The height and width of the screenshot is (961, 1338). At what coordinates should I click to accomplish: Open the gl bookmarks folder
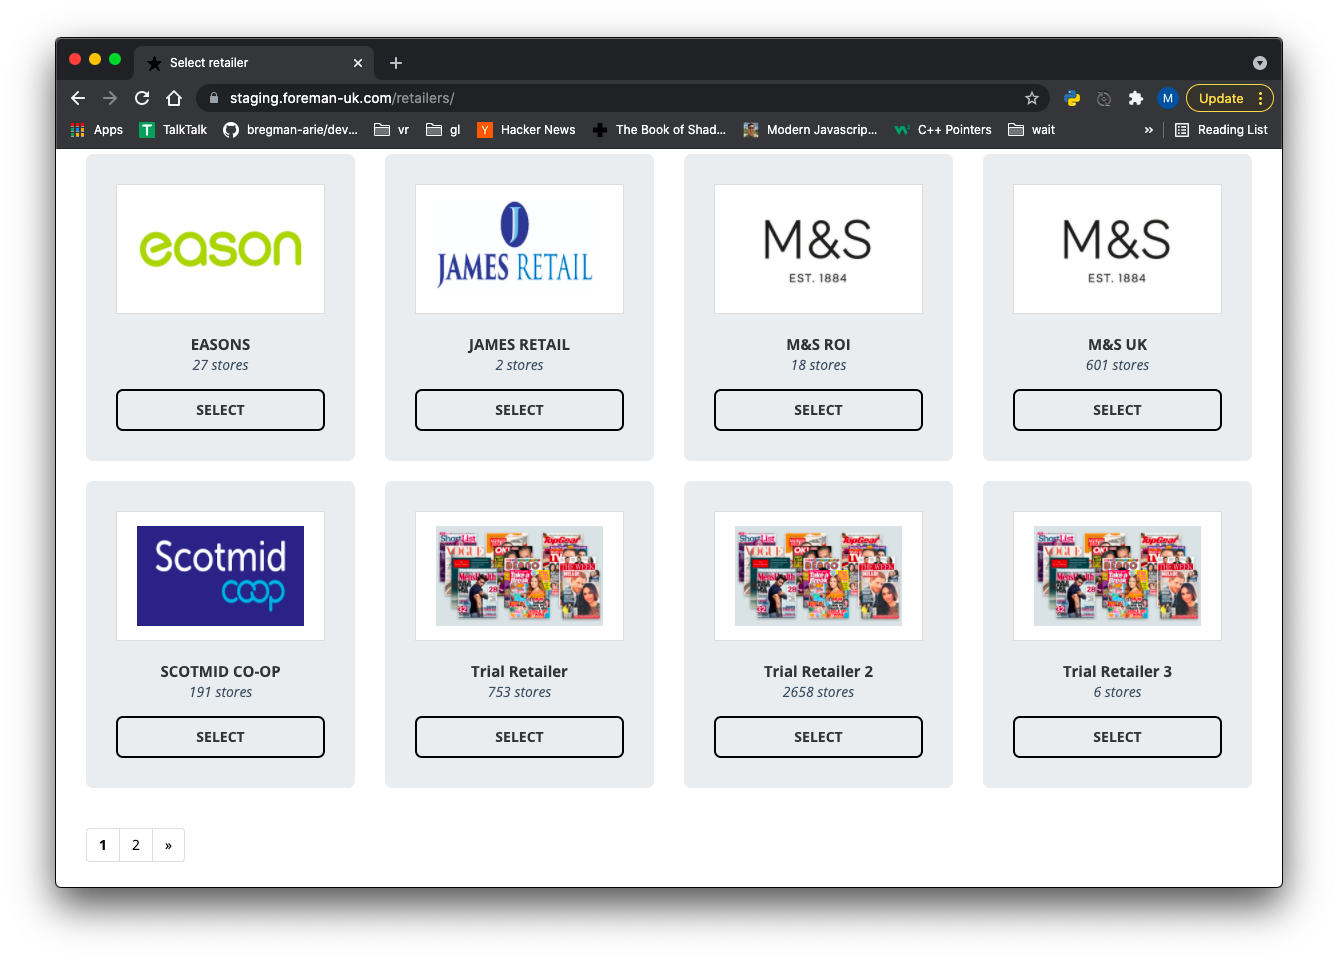(x=444, y=130)
